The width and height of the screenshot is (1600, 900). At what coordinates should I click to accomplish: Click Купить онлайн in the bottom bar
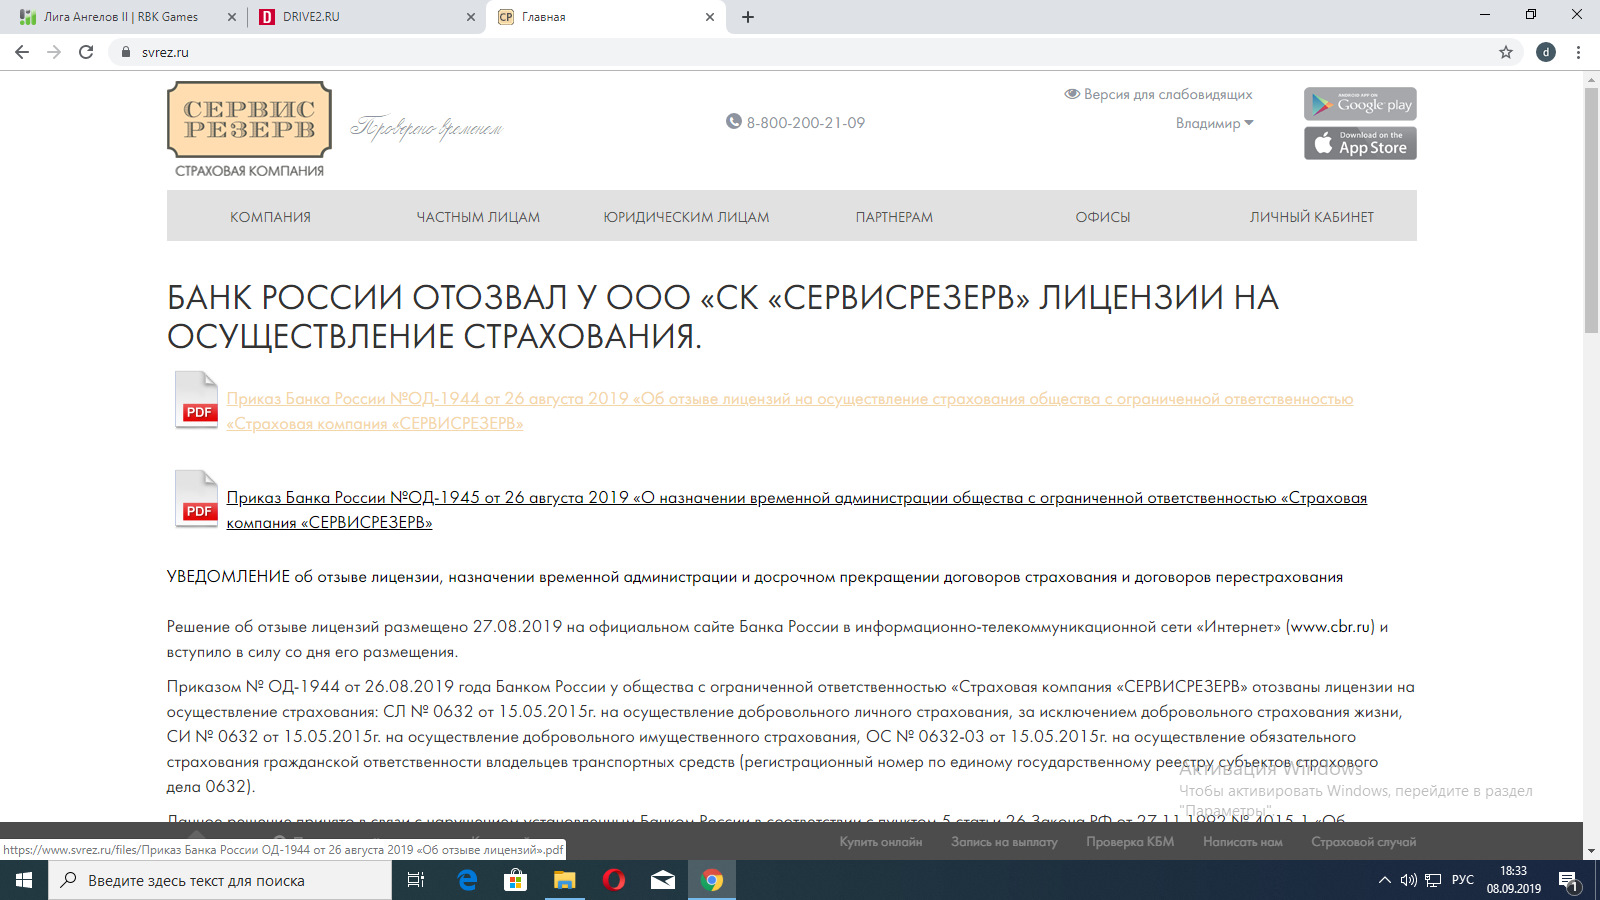click(881, 842)
